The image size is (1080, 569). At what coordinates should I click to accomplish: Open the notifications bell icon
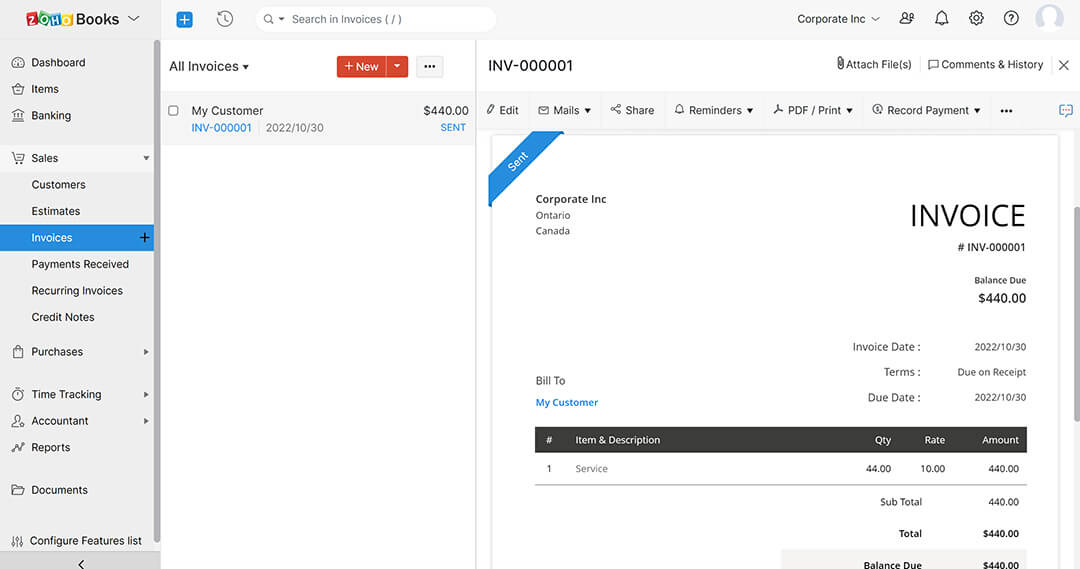[x=941, y=19]
